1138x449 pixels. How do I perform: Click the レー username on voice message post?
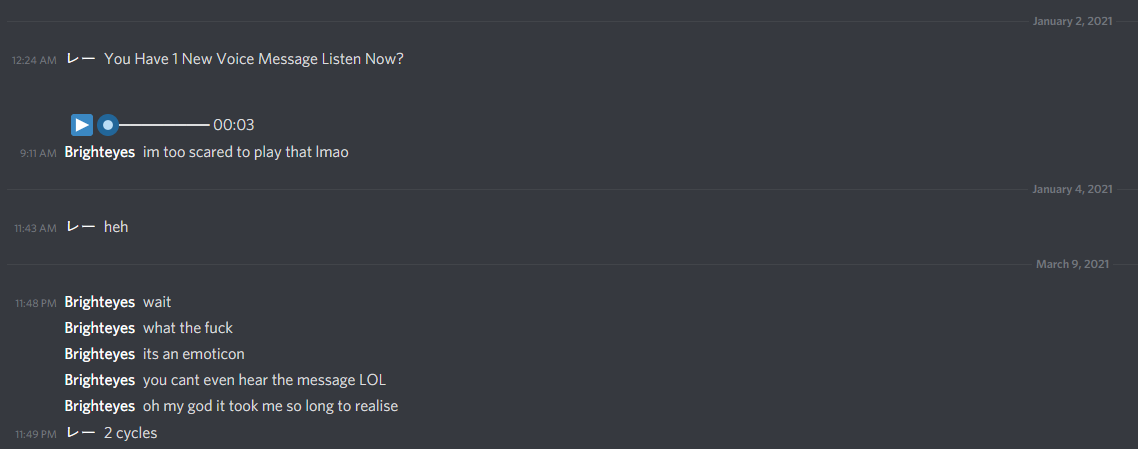(x=81, y=59)
